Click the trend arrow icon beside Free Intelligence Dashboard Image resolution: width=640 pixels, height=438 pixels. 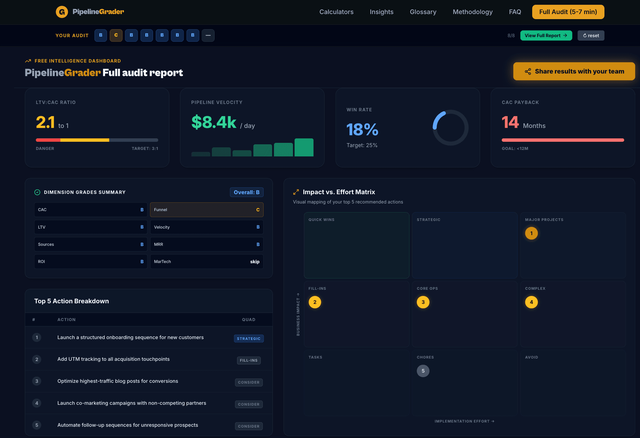pos(28,61)
